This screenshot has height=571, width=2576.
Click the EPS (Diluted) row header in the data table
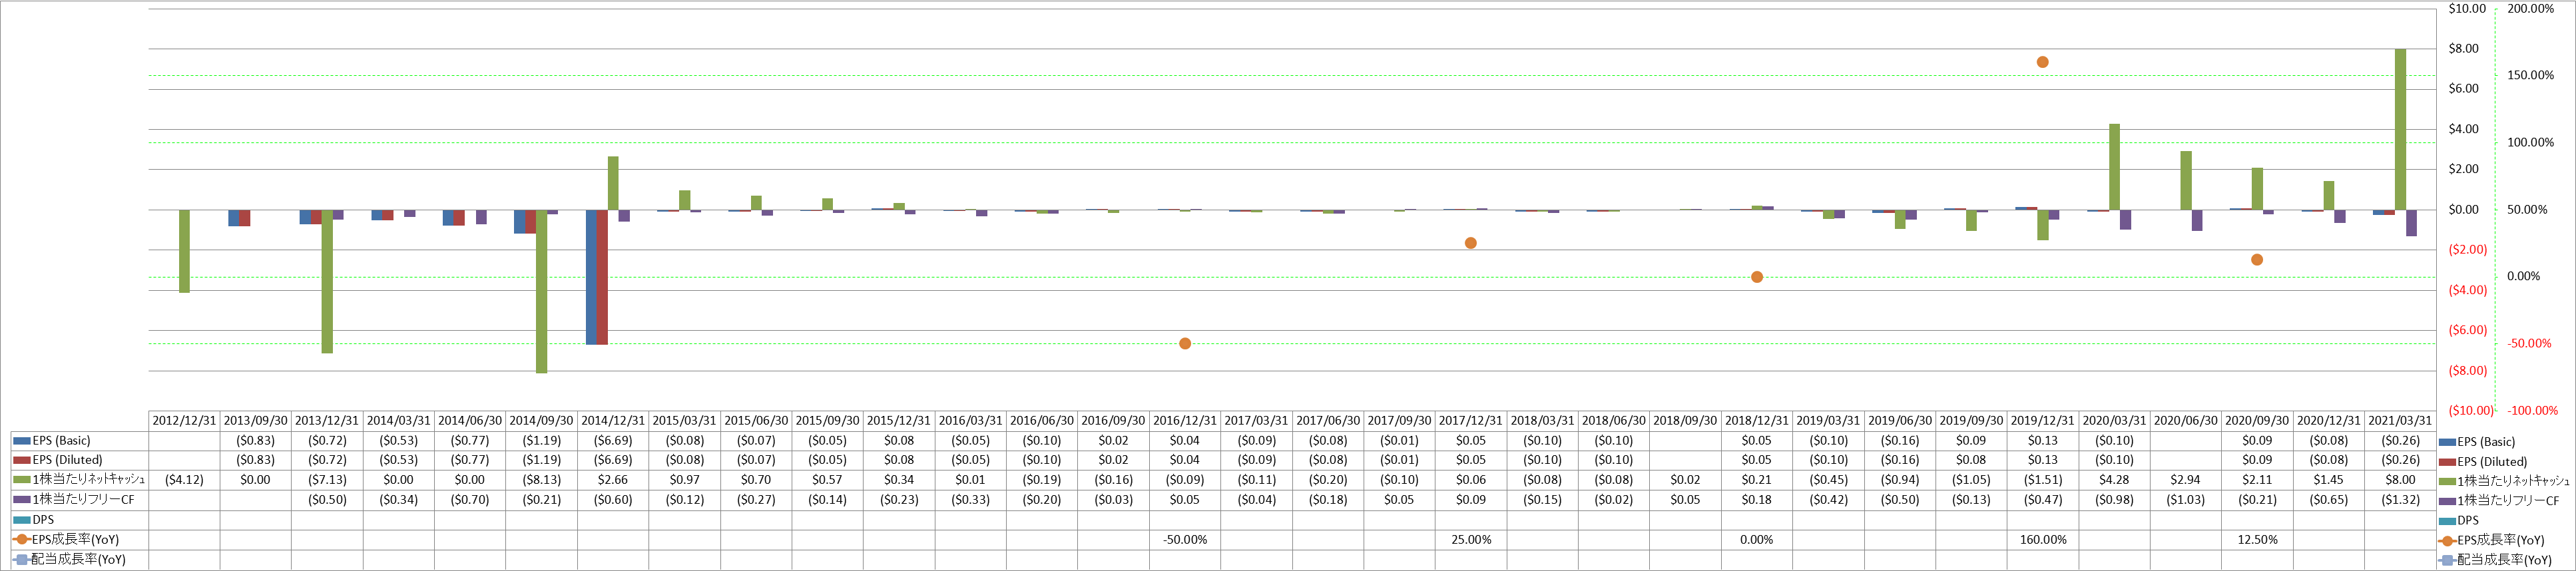tap(80, 460)
